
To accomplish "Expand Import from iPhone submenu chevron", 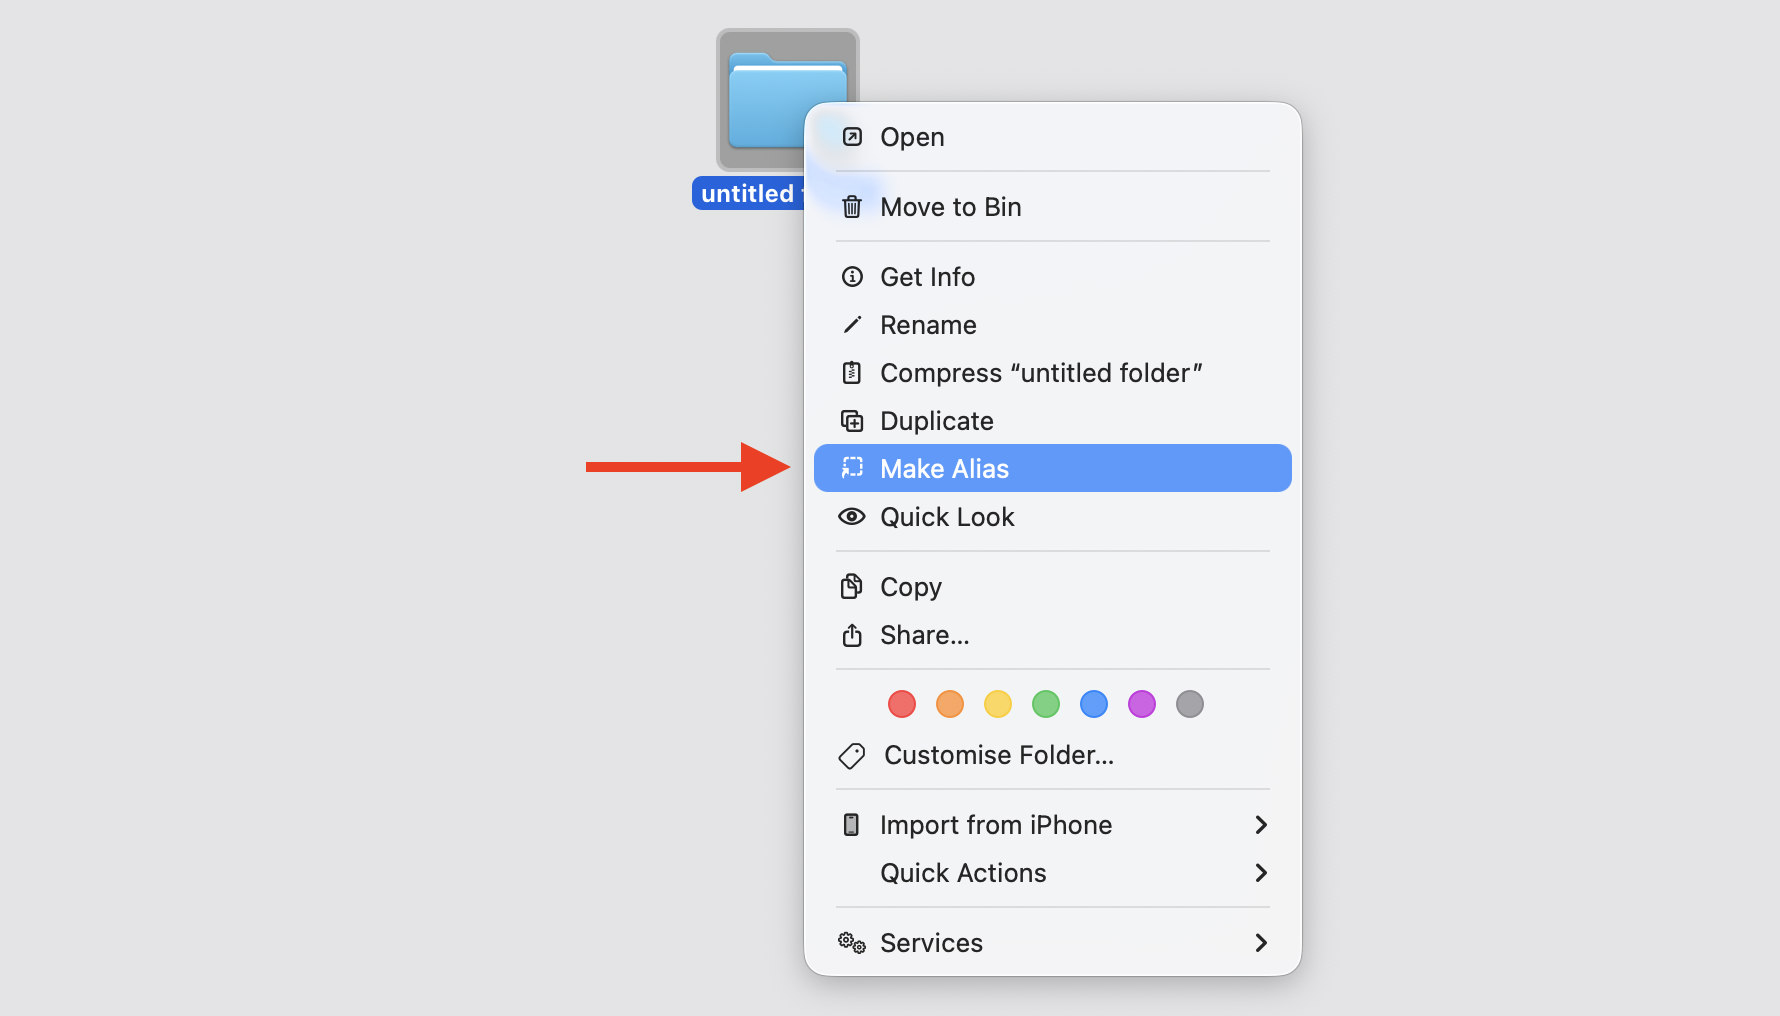I will (x=1261, y=825).
